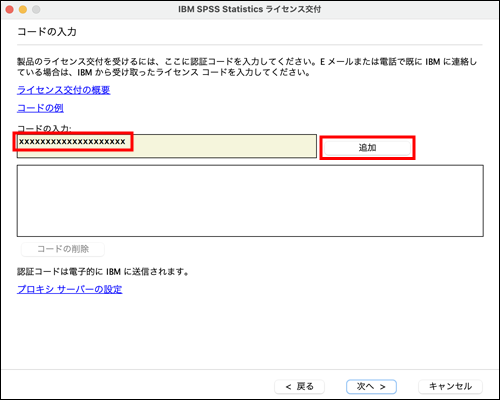The width and height of the screenshot is (500, 400).
Task: Click the < 戻る button
Action: [x=299, y=387]
